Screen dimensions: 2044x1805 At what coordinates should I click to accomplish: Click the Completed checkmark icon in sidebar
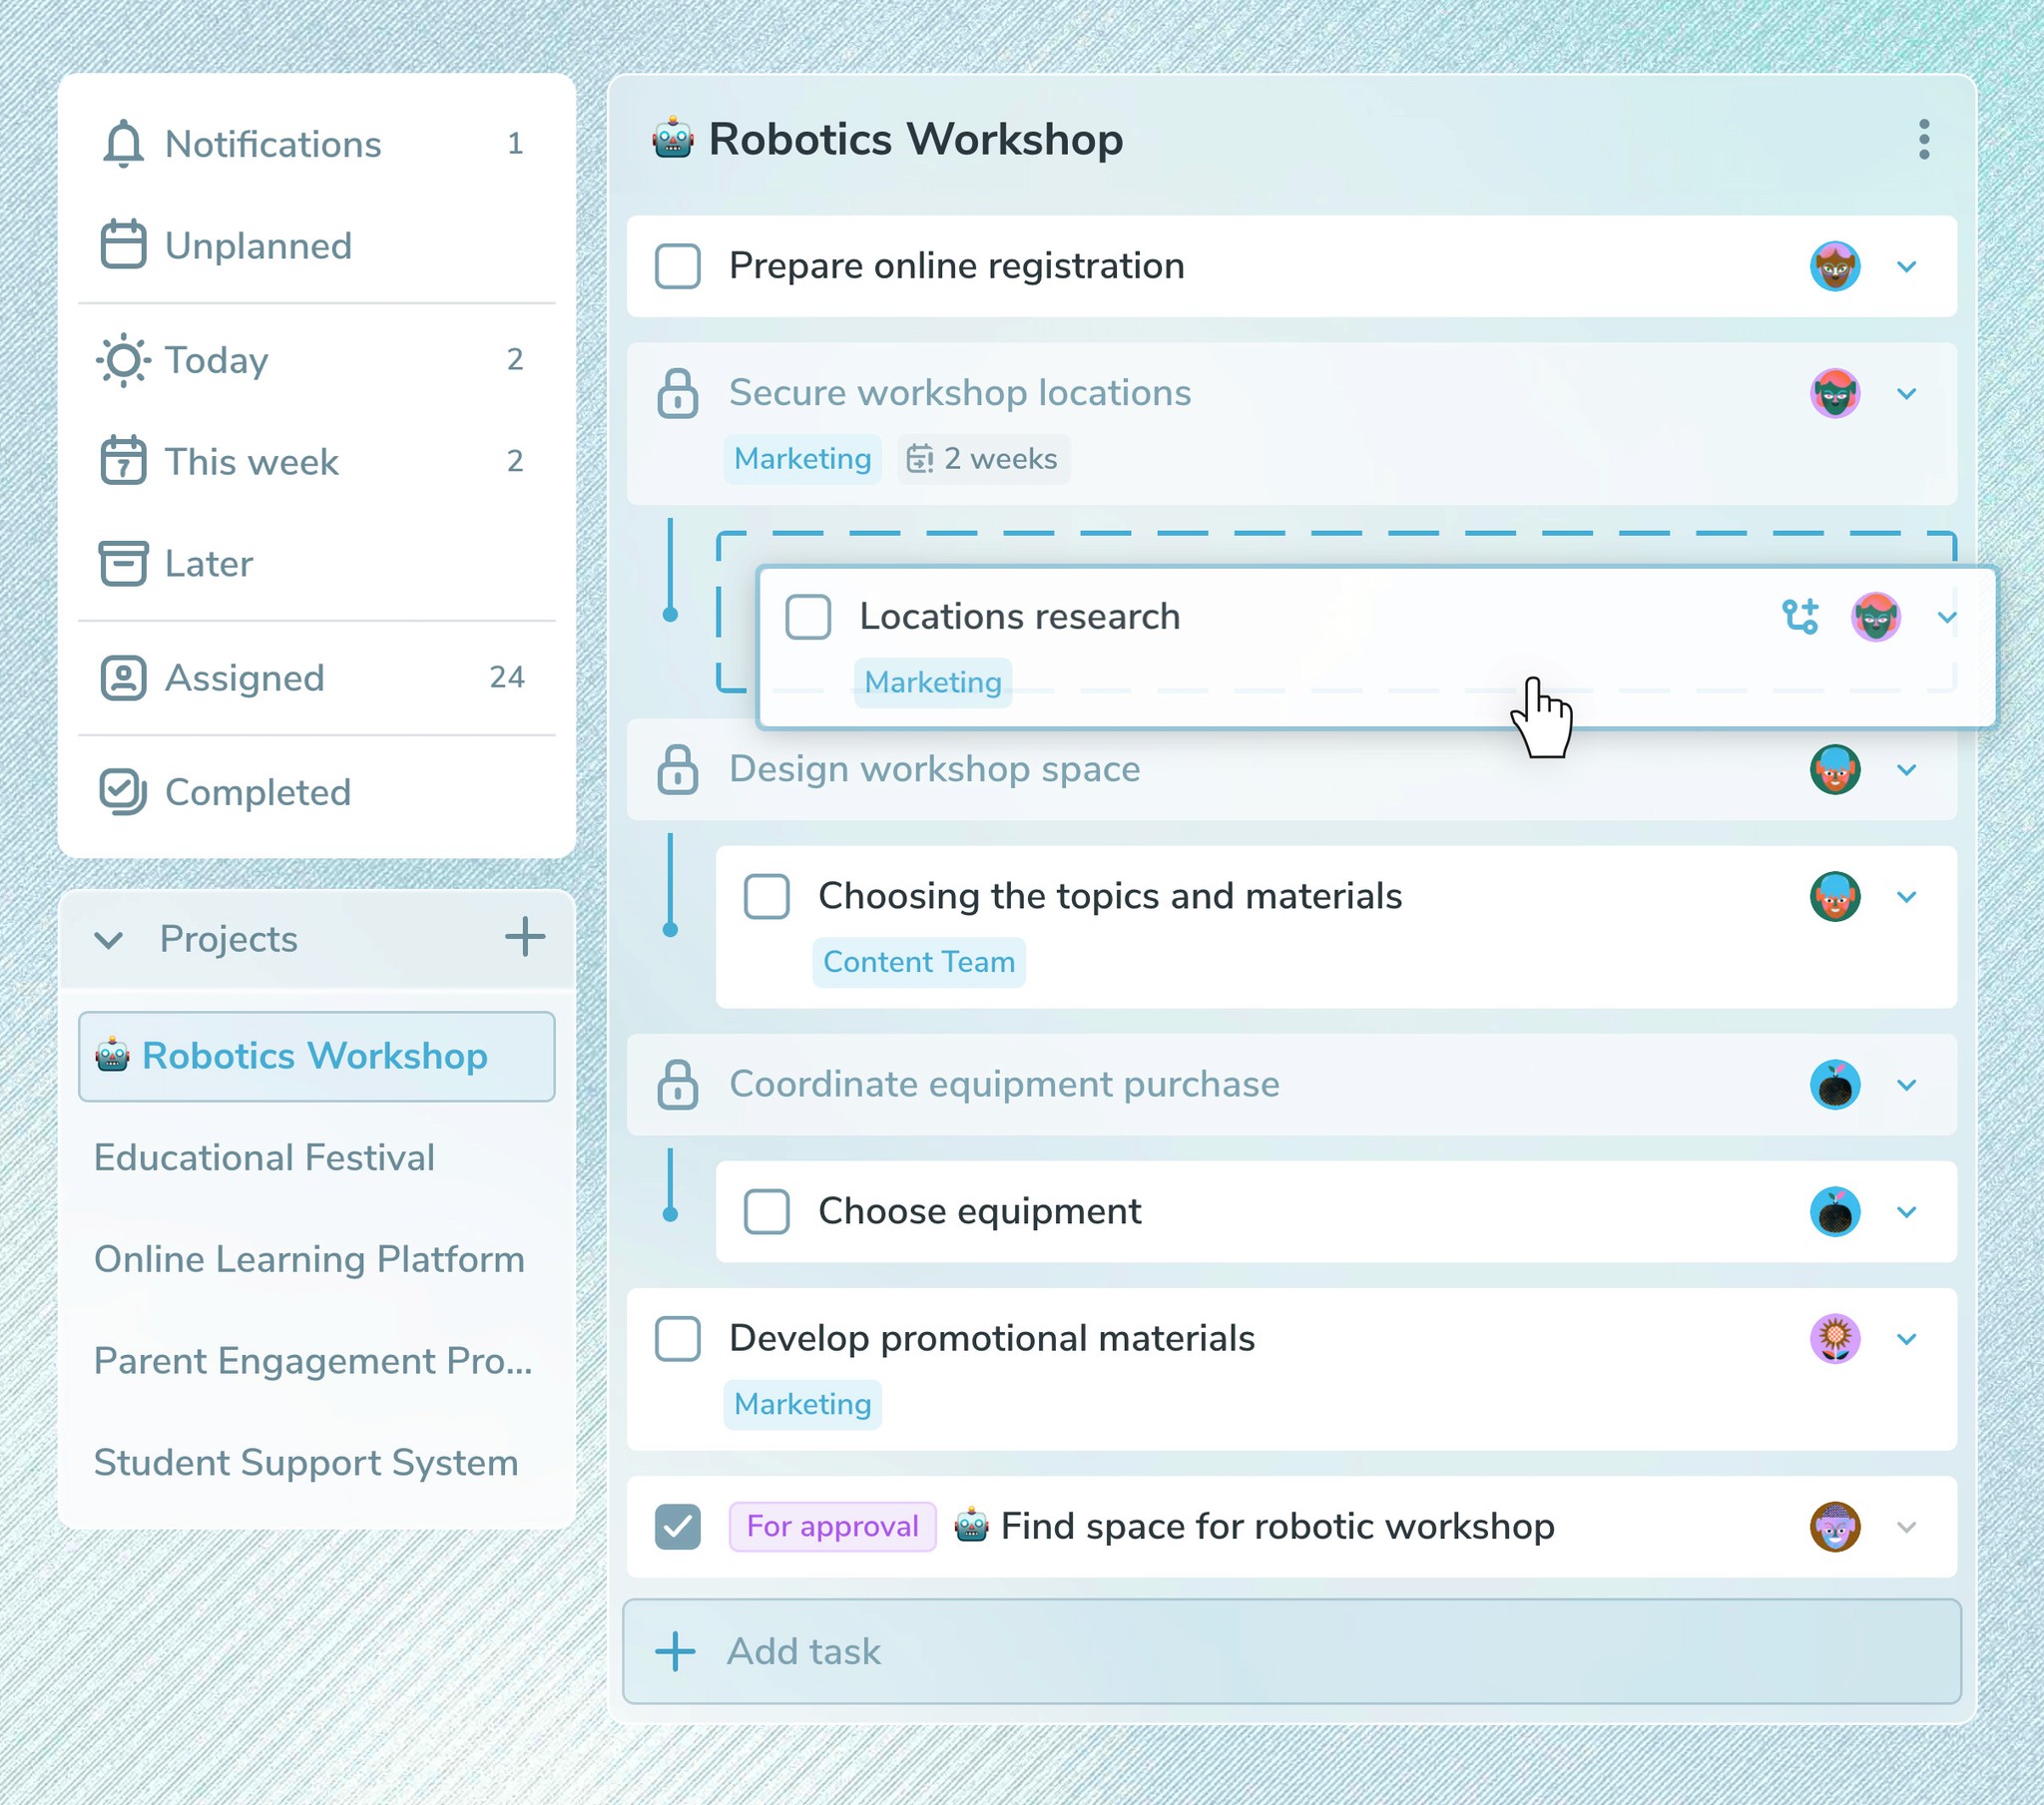click(123, 792)
